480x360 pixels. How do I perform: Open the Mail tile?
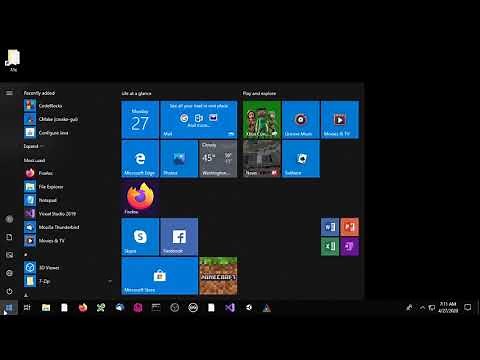[199, 119]
